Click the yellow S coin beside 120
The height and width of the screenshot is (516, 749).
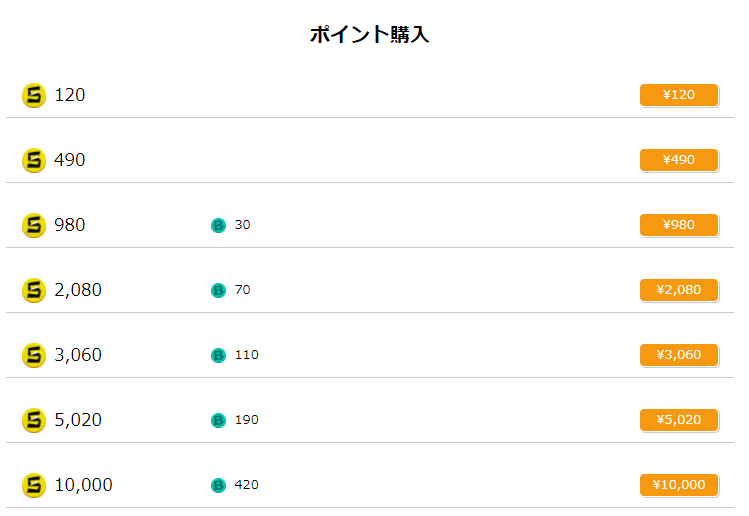pyautogui.click(x=34, y=95)
